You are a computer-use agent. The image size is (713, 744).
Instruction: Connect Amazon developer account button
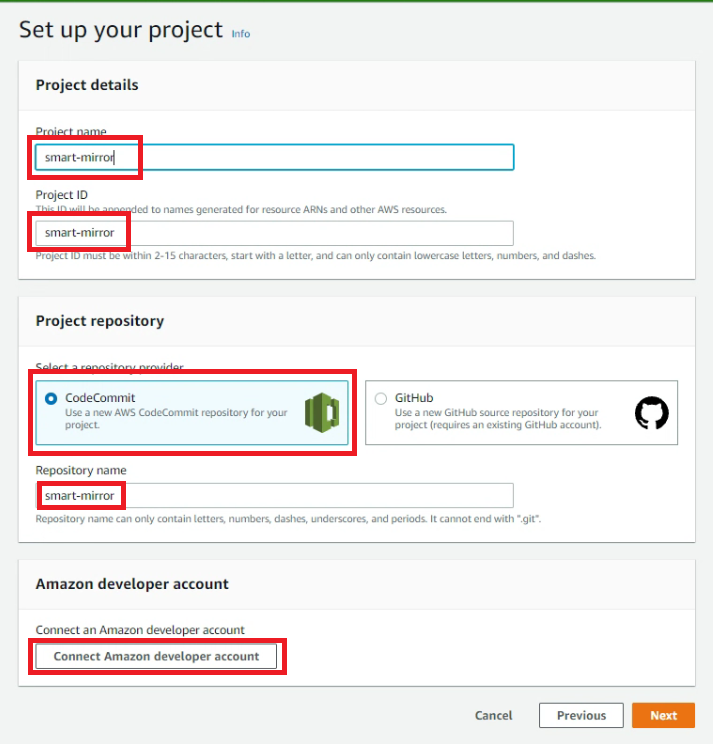point(156,656)
